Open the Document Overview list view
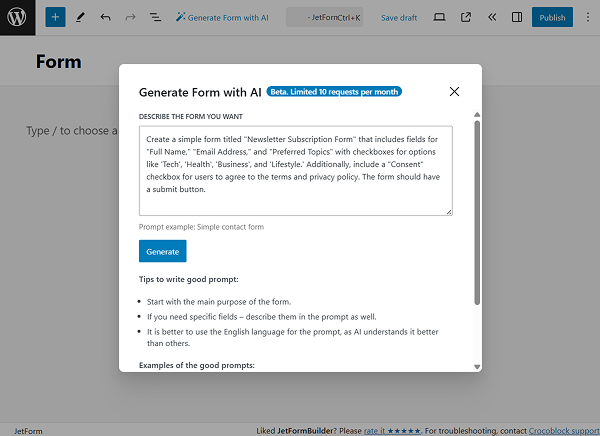This screenshot has width=600, height=436. 155,17
